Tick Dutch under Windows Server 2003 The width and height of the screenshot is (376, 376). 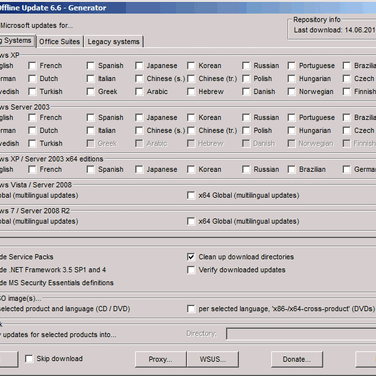32,131
